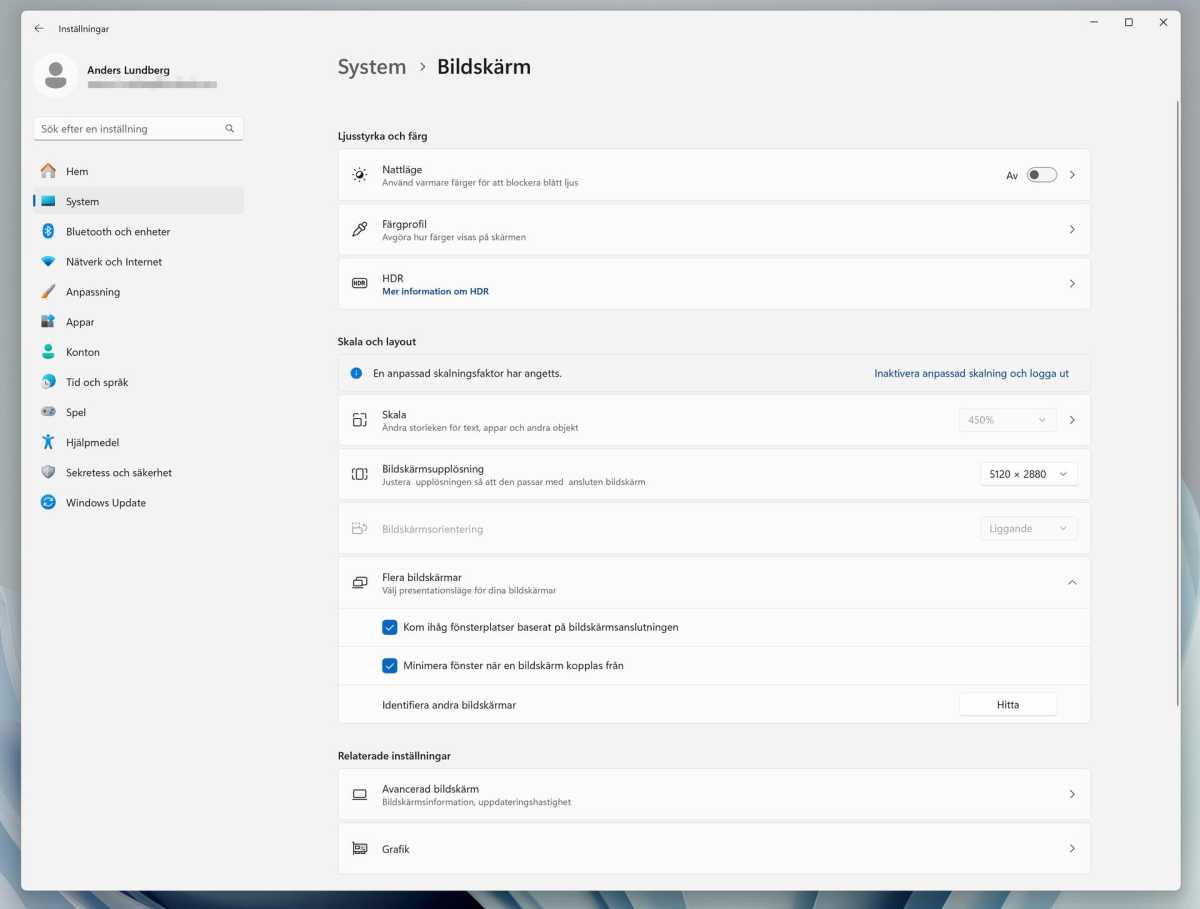
Task: Toggle the Nattläge switch on
Action: point(1041,175)
